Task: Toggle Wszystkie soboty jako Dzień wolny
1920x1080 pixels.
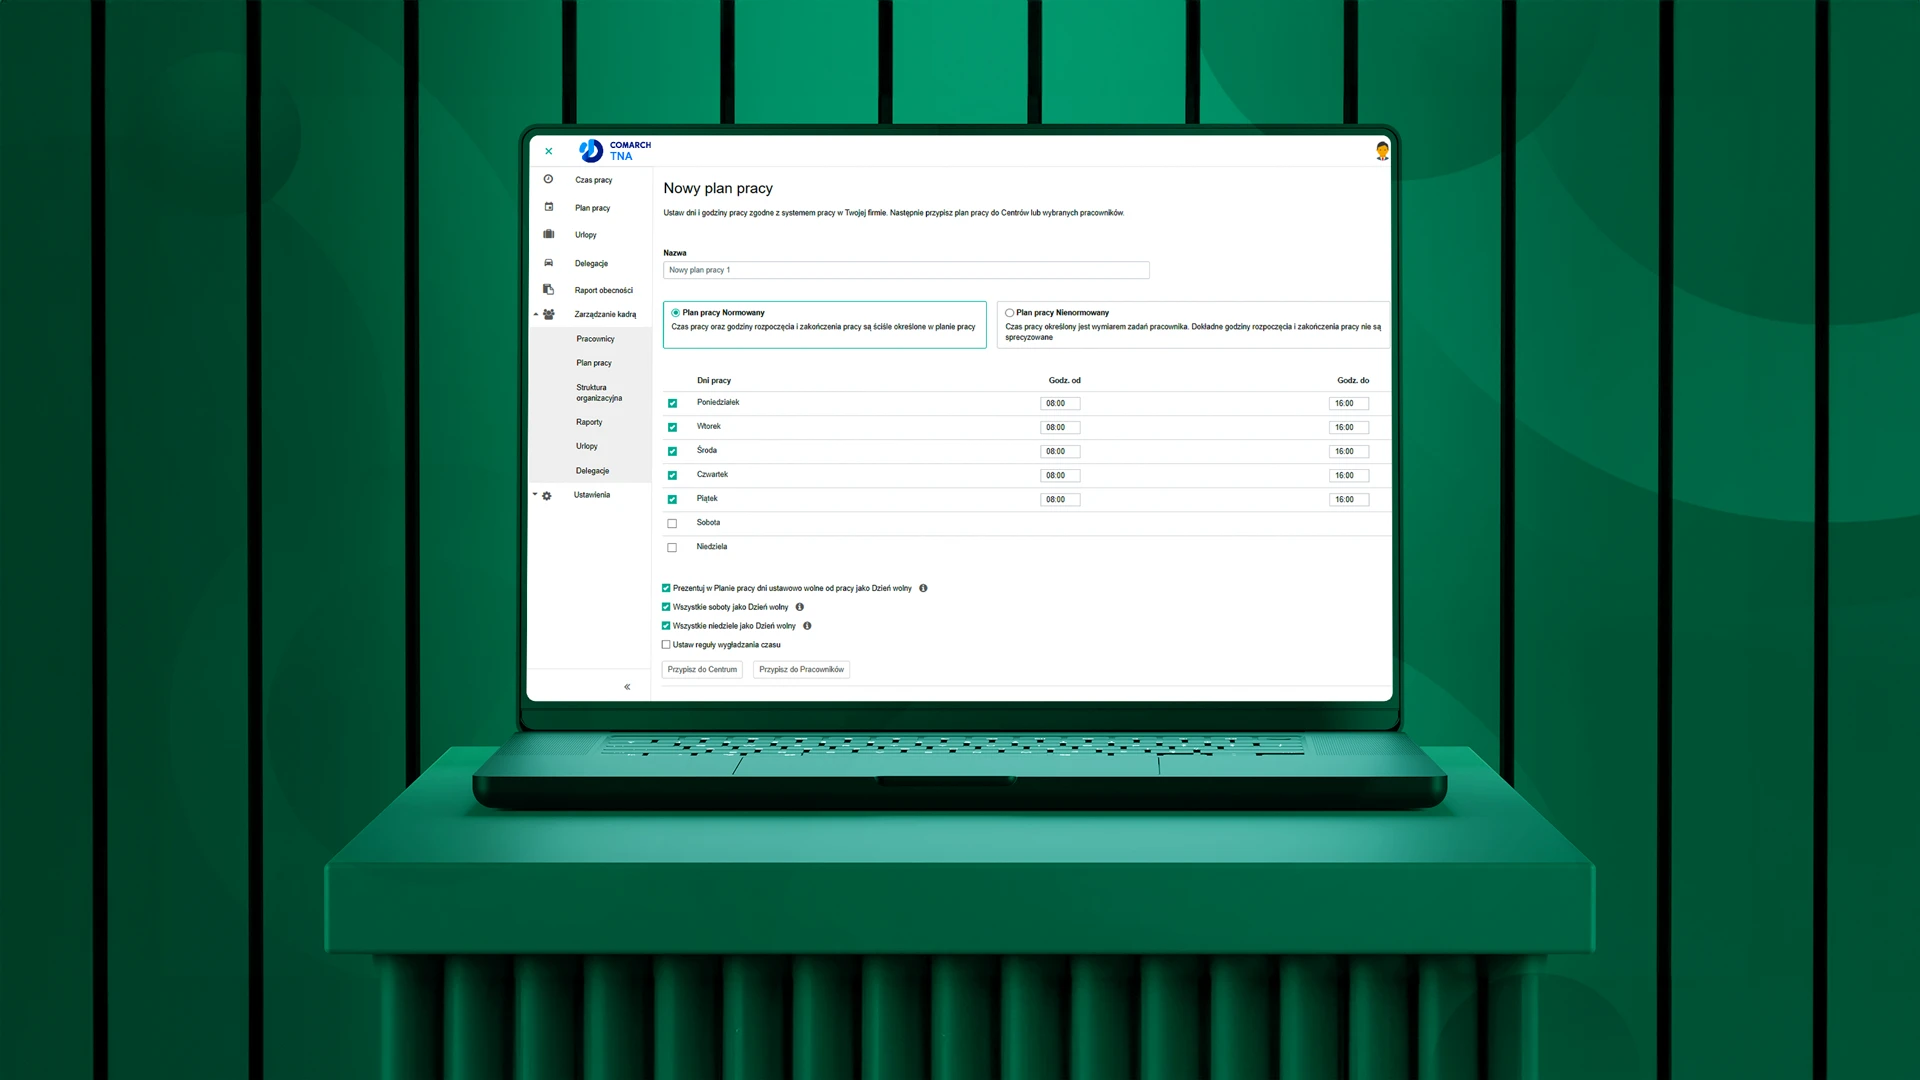Action: pos(666,607)
